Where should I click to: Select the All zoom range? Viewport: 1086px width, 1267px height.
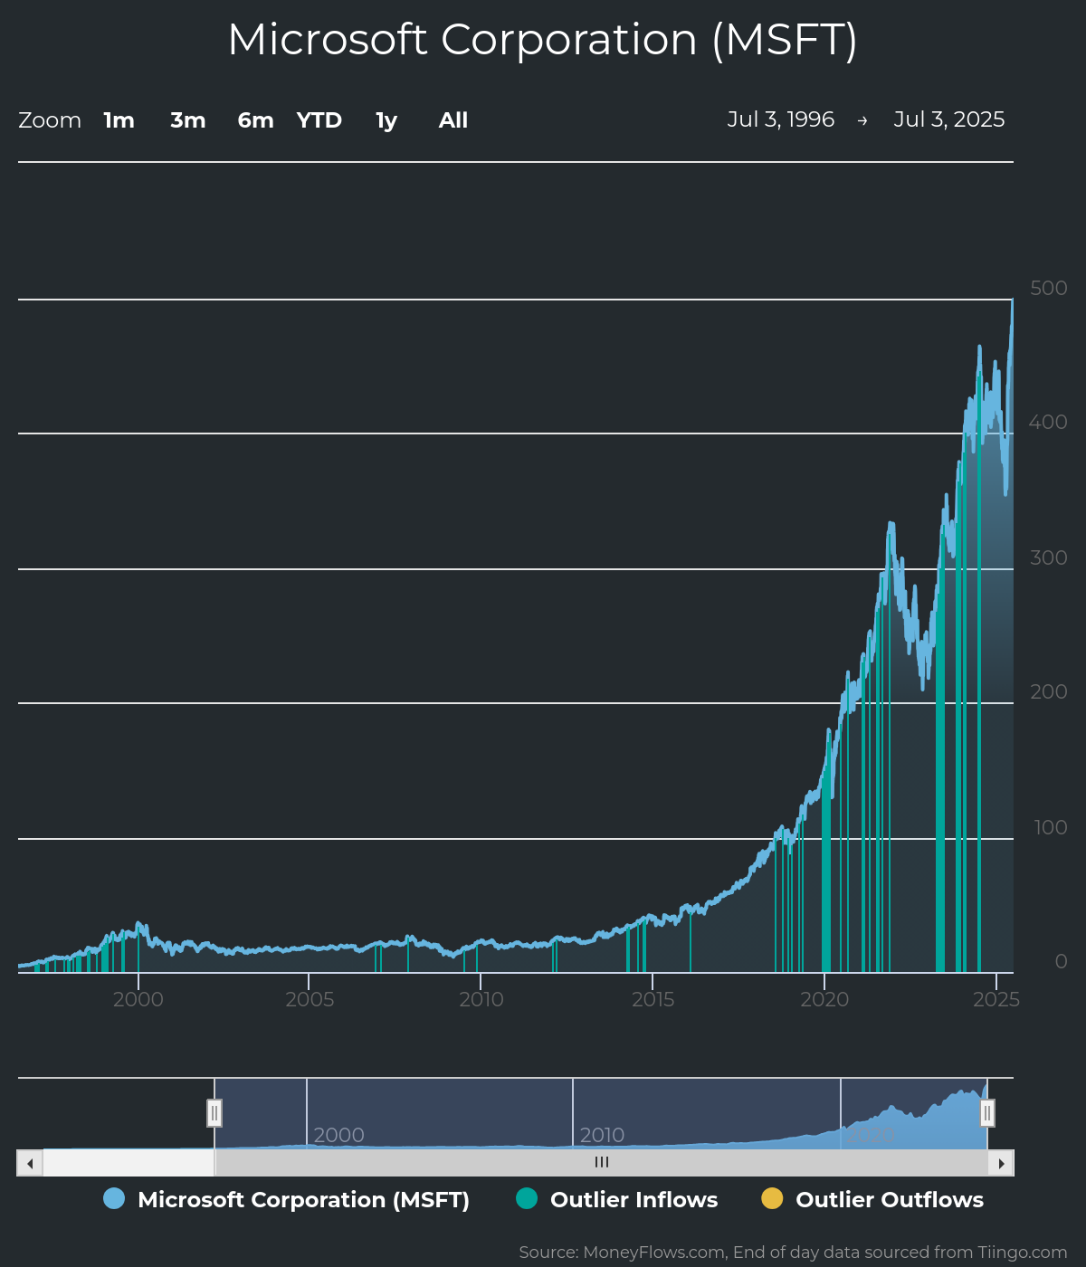[453, 120]
